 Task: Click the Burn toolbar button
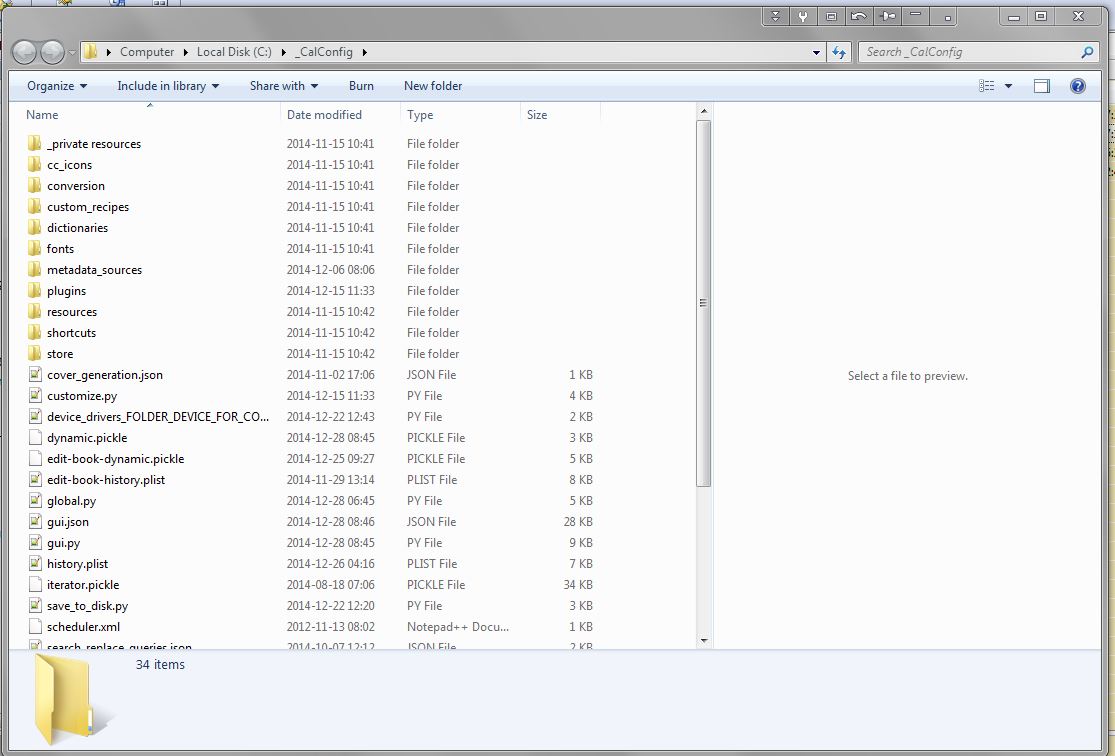click(x=361, y=86)
